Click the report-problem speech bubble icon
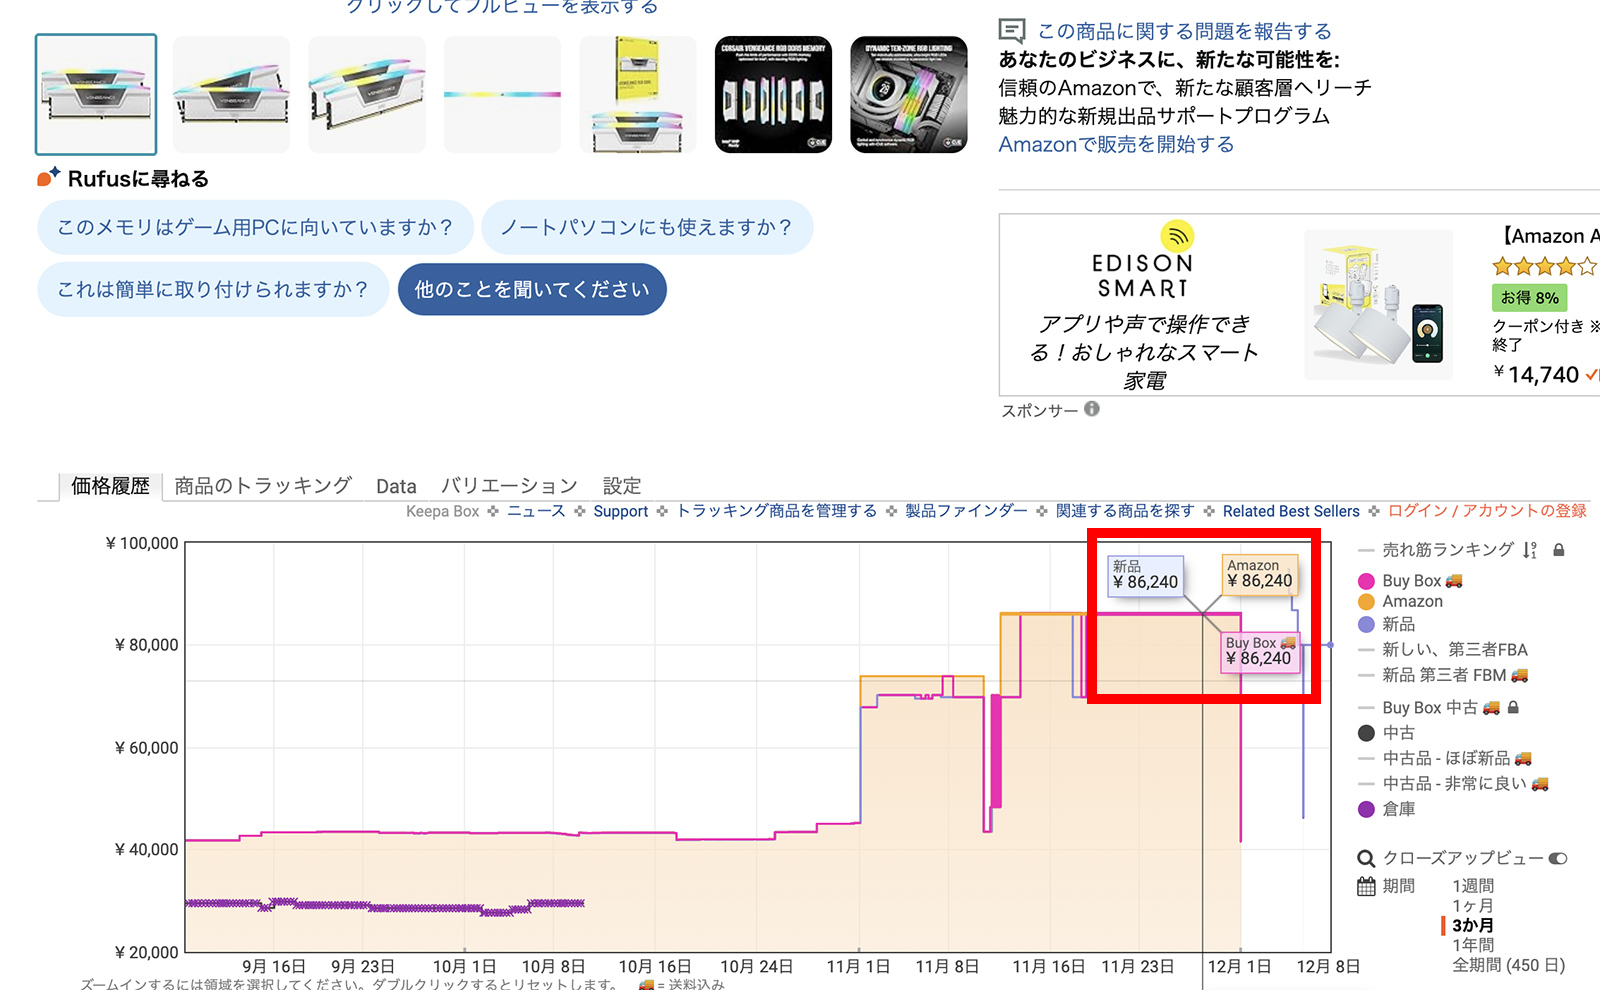Image resolution: width=1600 pixels, height=990 pixels. click(x=1012, y=31)
